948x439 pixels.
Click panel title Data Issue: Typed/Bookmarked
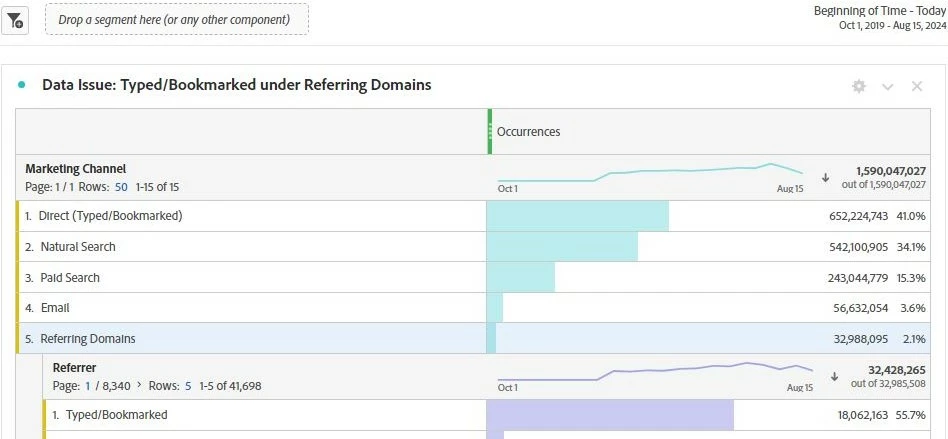[236, 85]
